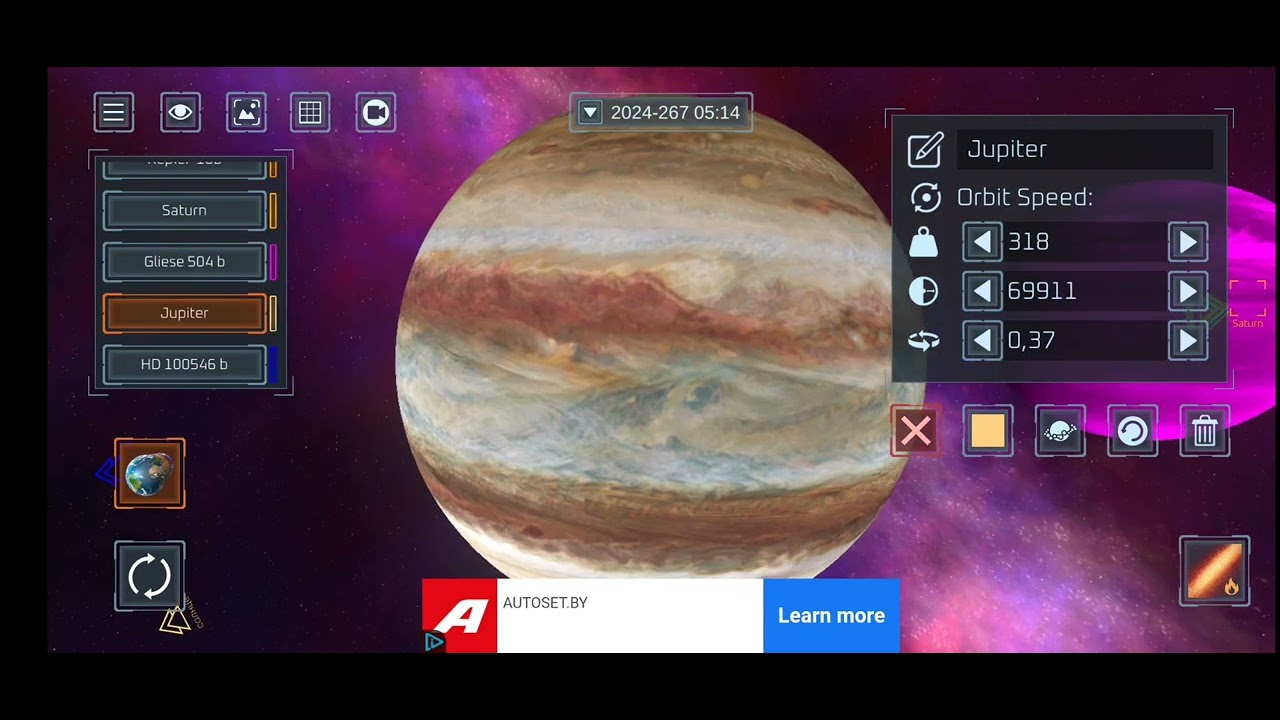Viewport: 1280px width, 720px height.
Task: Select Saturn in the planet list
Action: click(x=185, y=210)
